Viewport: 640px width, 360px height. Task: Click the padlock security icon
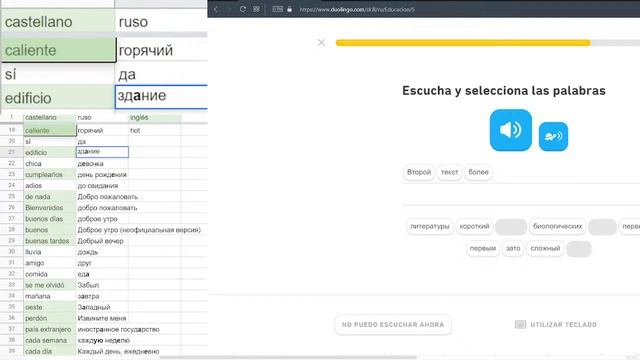tap(289, 9)
